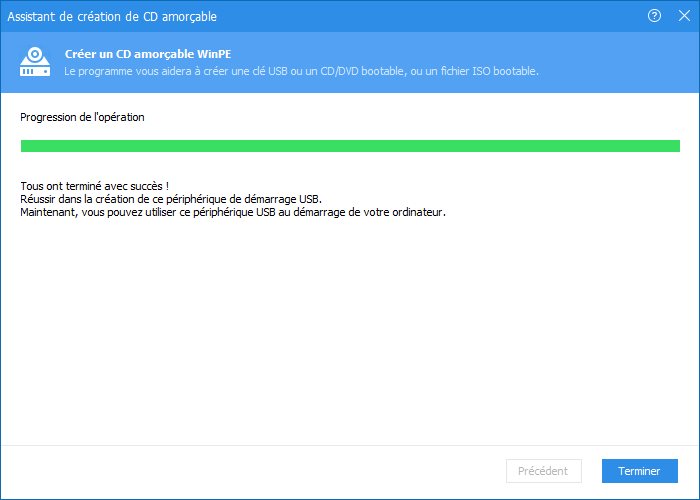Screen dimensions: 700x500
Task: Click the 'Assistant de création de CD amorçable' title
Action: [x=112, y=17]
